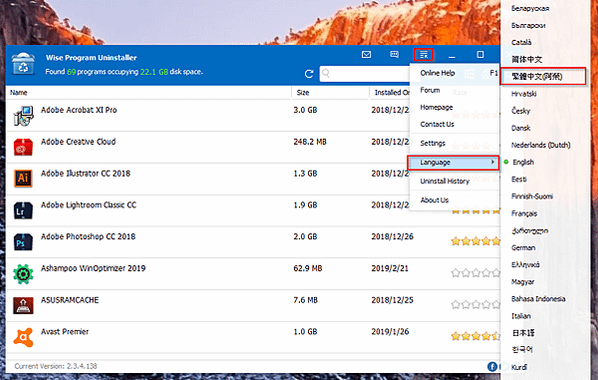Select Català in the language list

521,42
